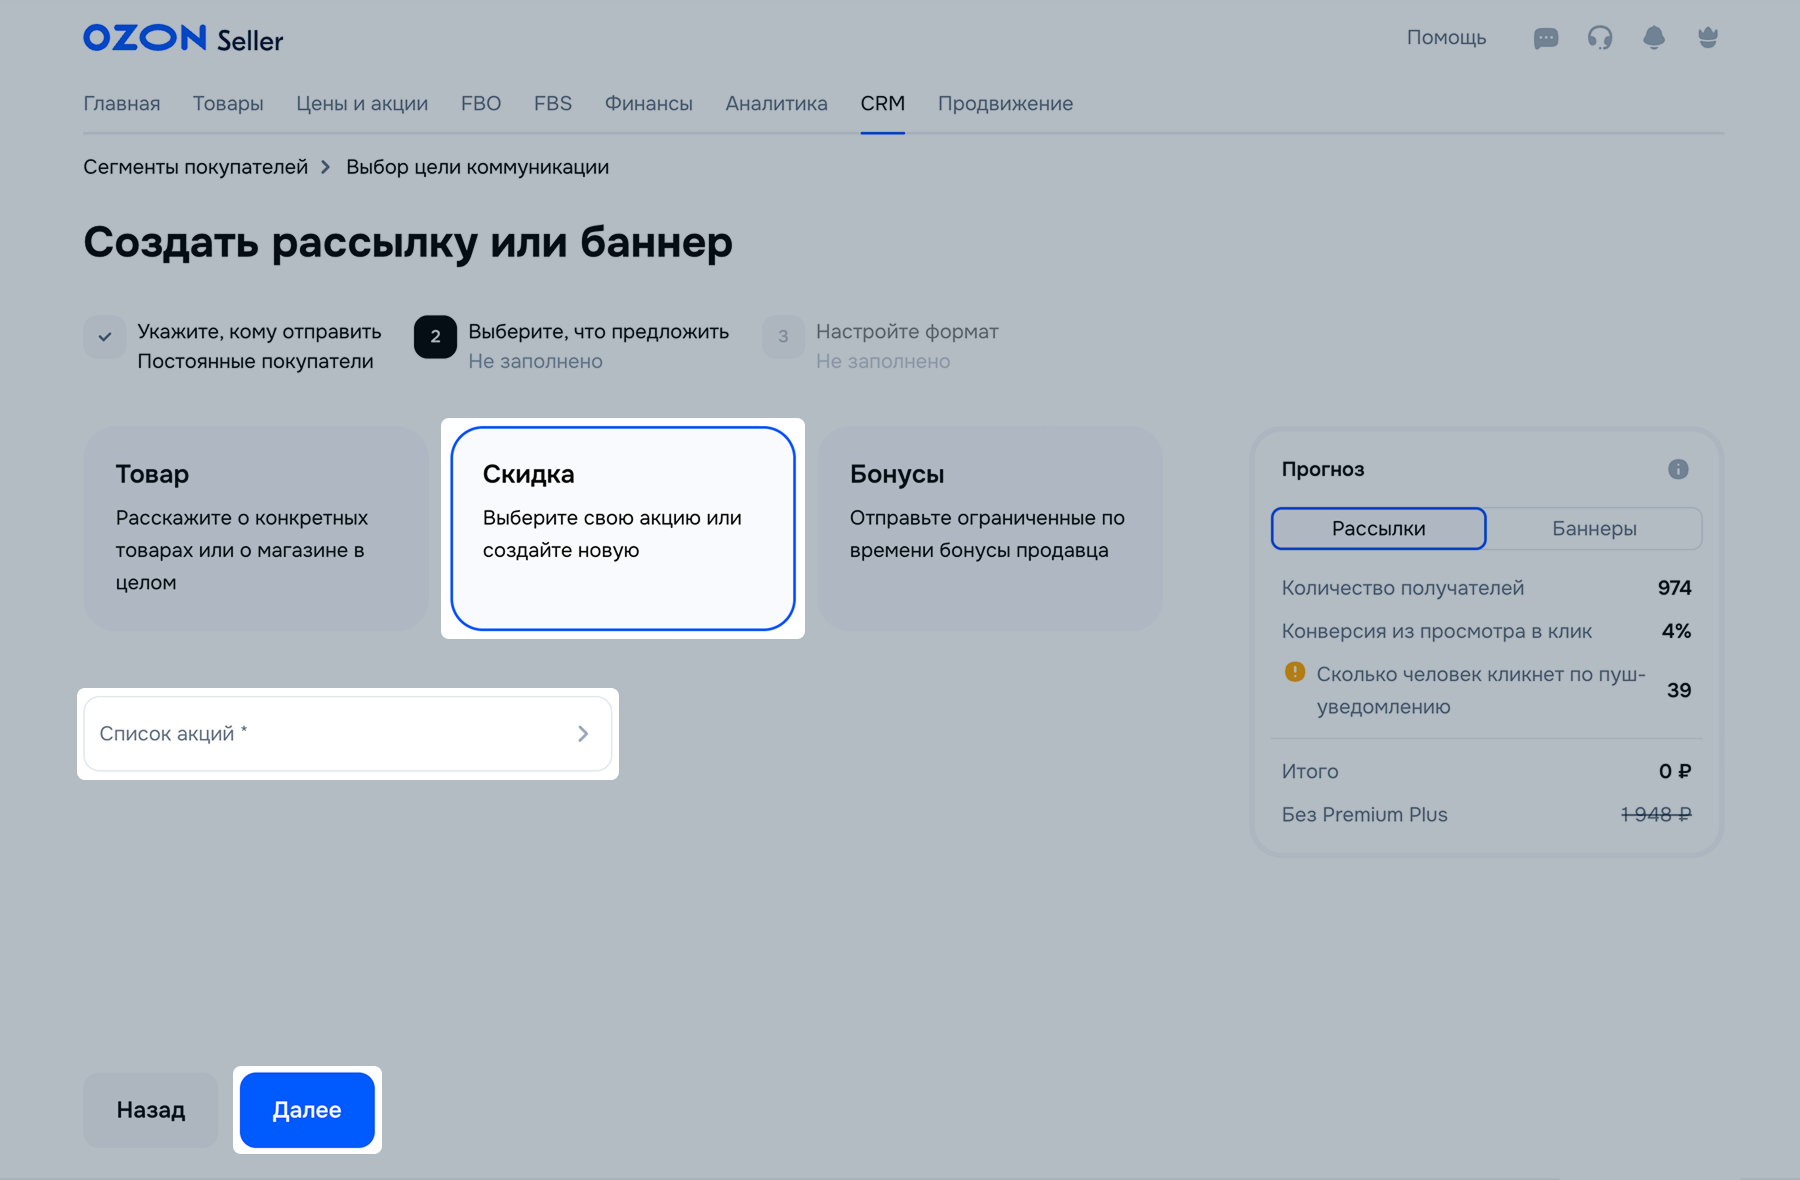
Task: Click the OZON Seller logo
Action: tap(183, 39)
